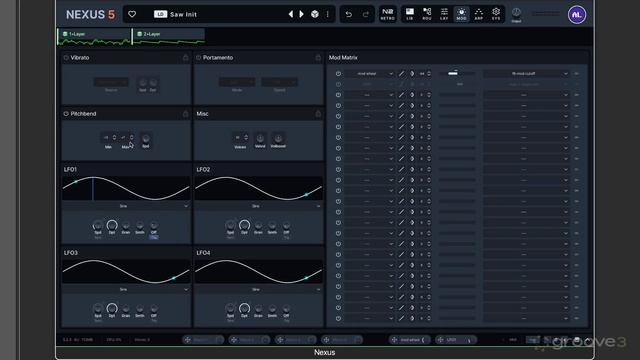Select the 1-Layer tab
This screenshot has width=640, height=360.
(94, 37)
